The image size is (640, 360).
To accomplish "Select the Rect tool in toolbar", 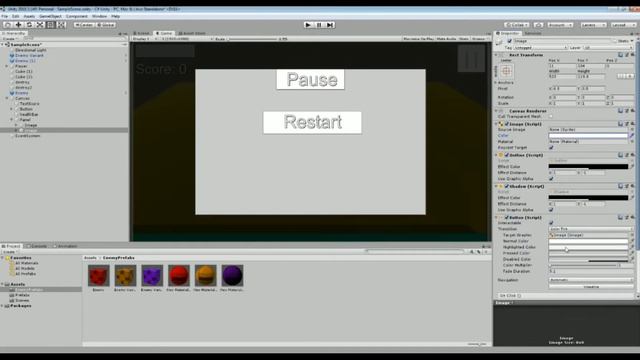I will tap(50, 25).
